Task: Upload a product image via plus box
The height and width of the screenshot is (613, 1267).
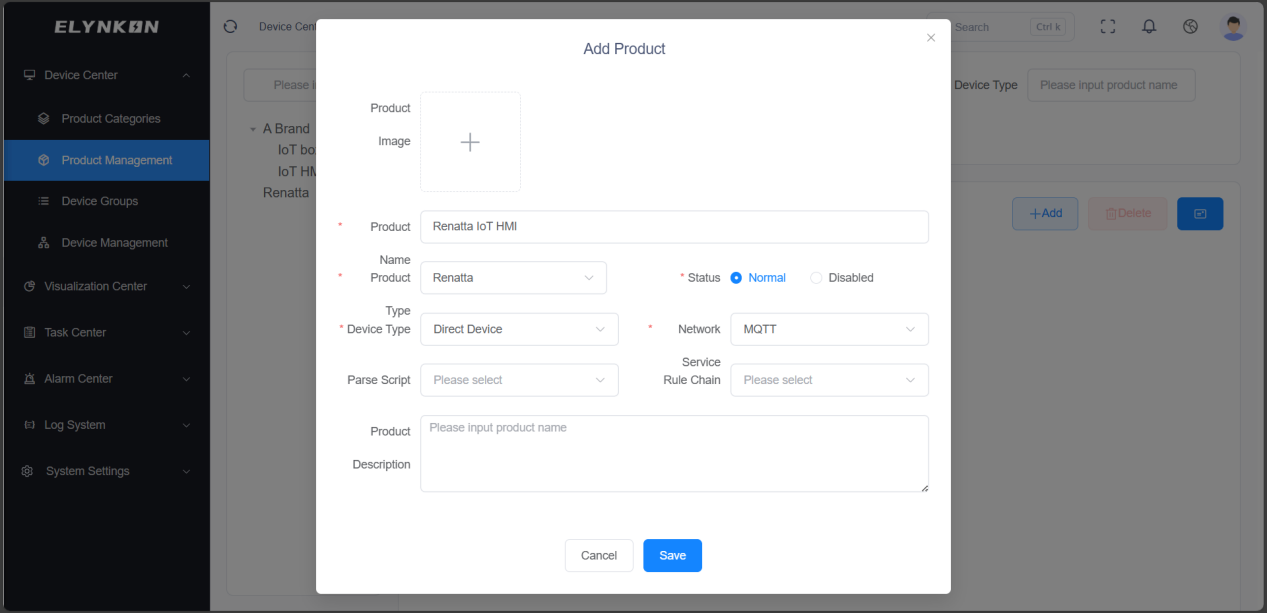Action: (x=470, y=142)
